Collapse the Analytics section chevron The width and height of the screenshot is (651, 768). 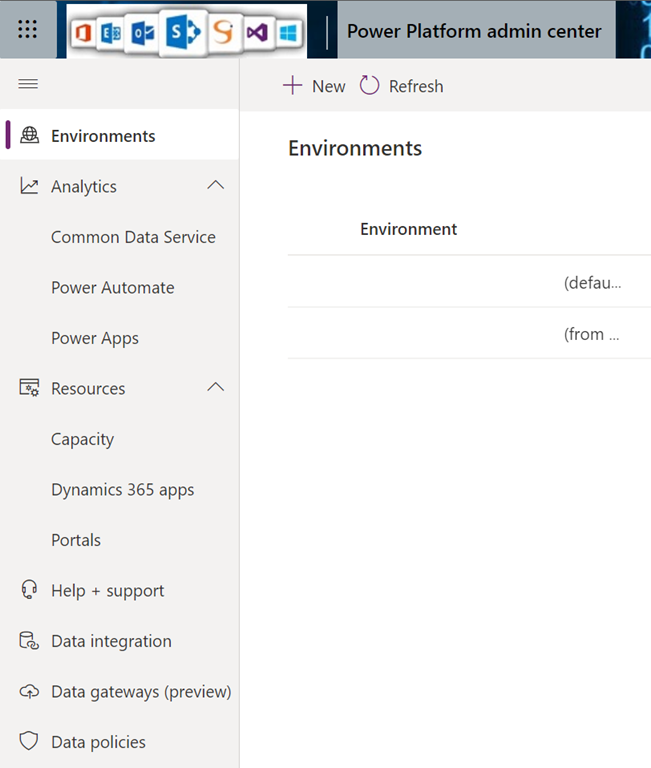click(x=215, y=186)
